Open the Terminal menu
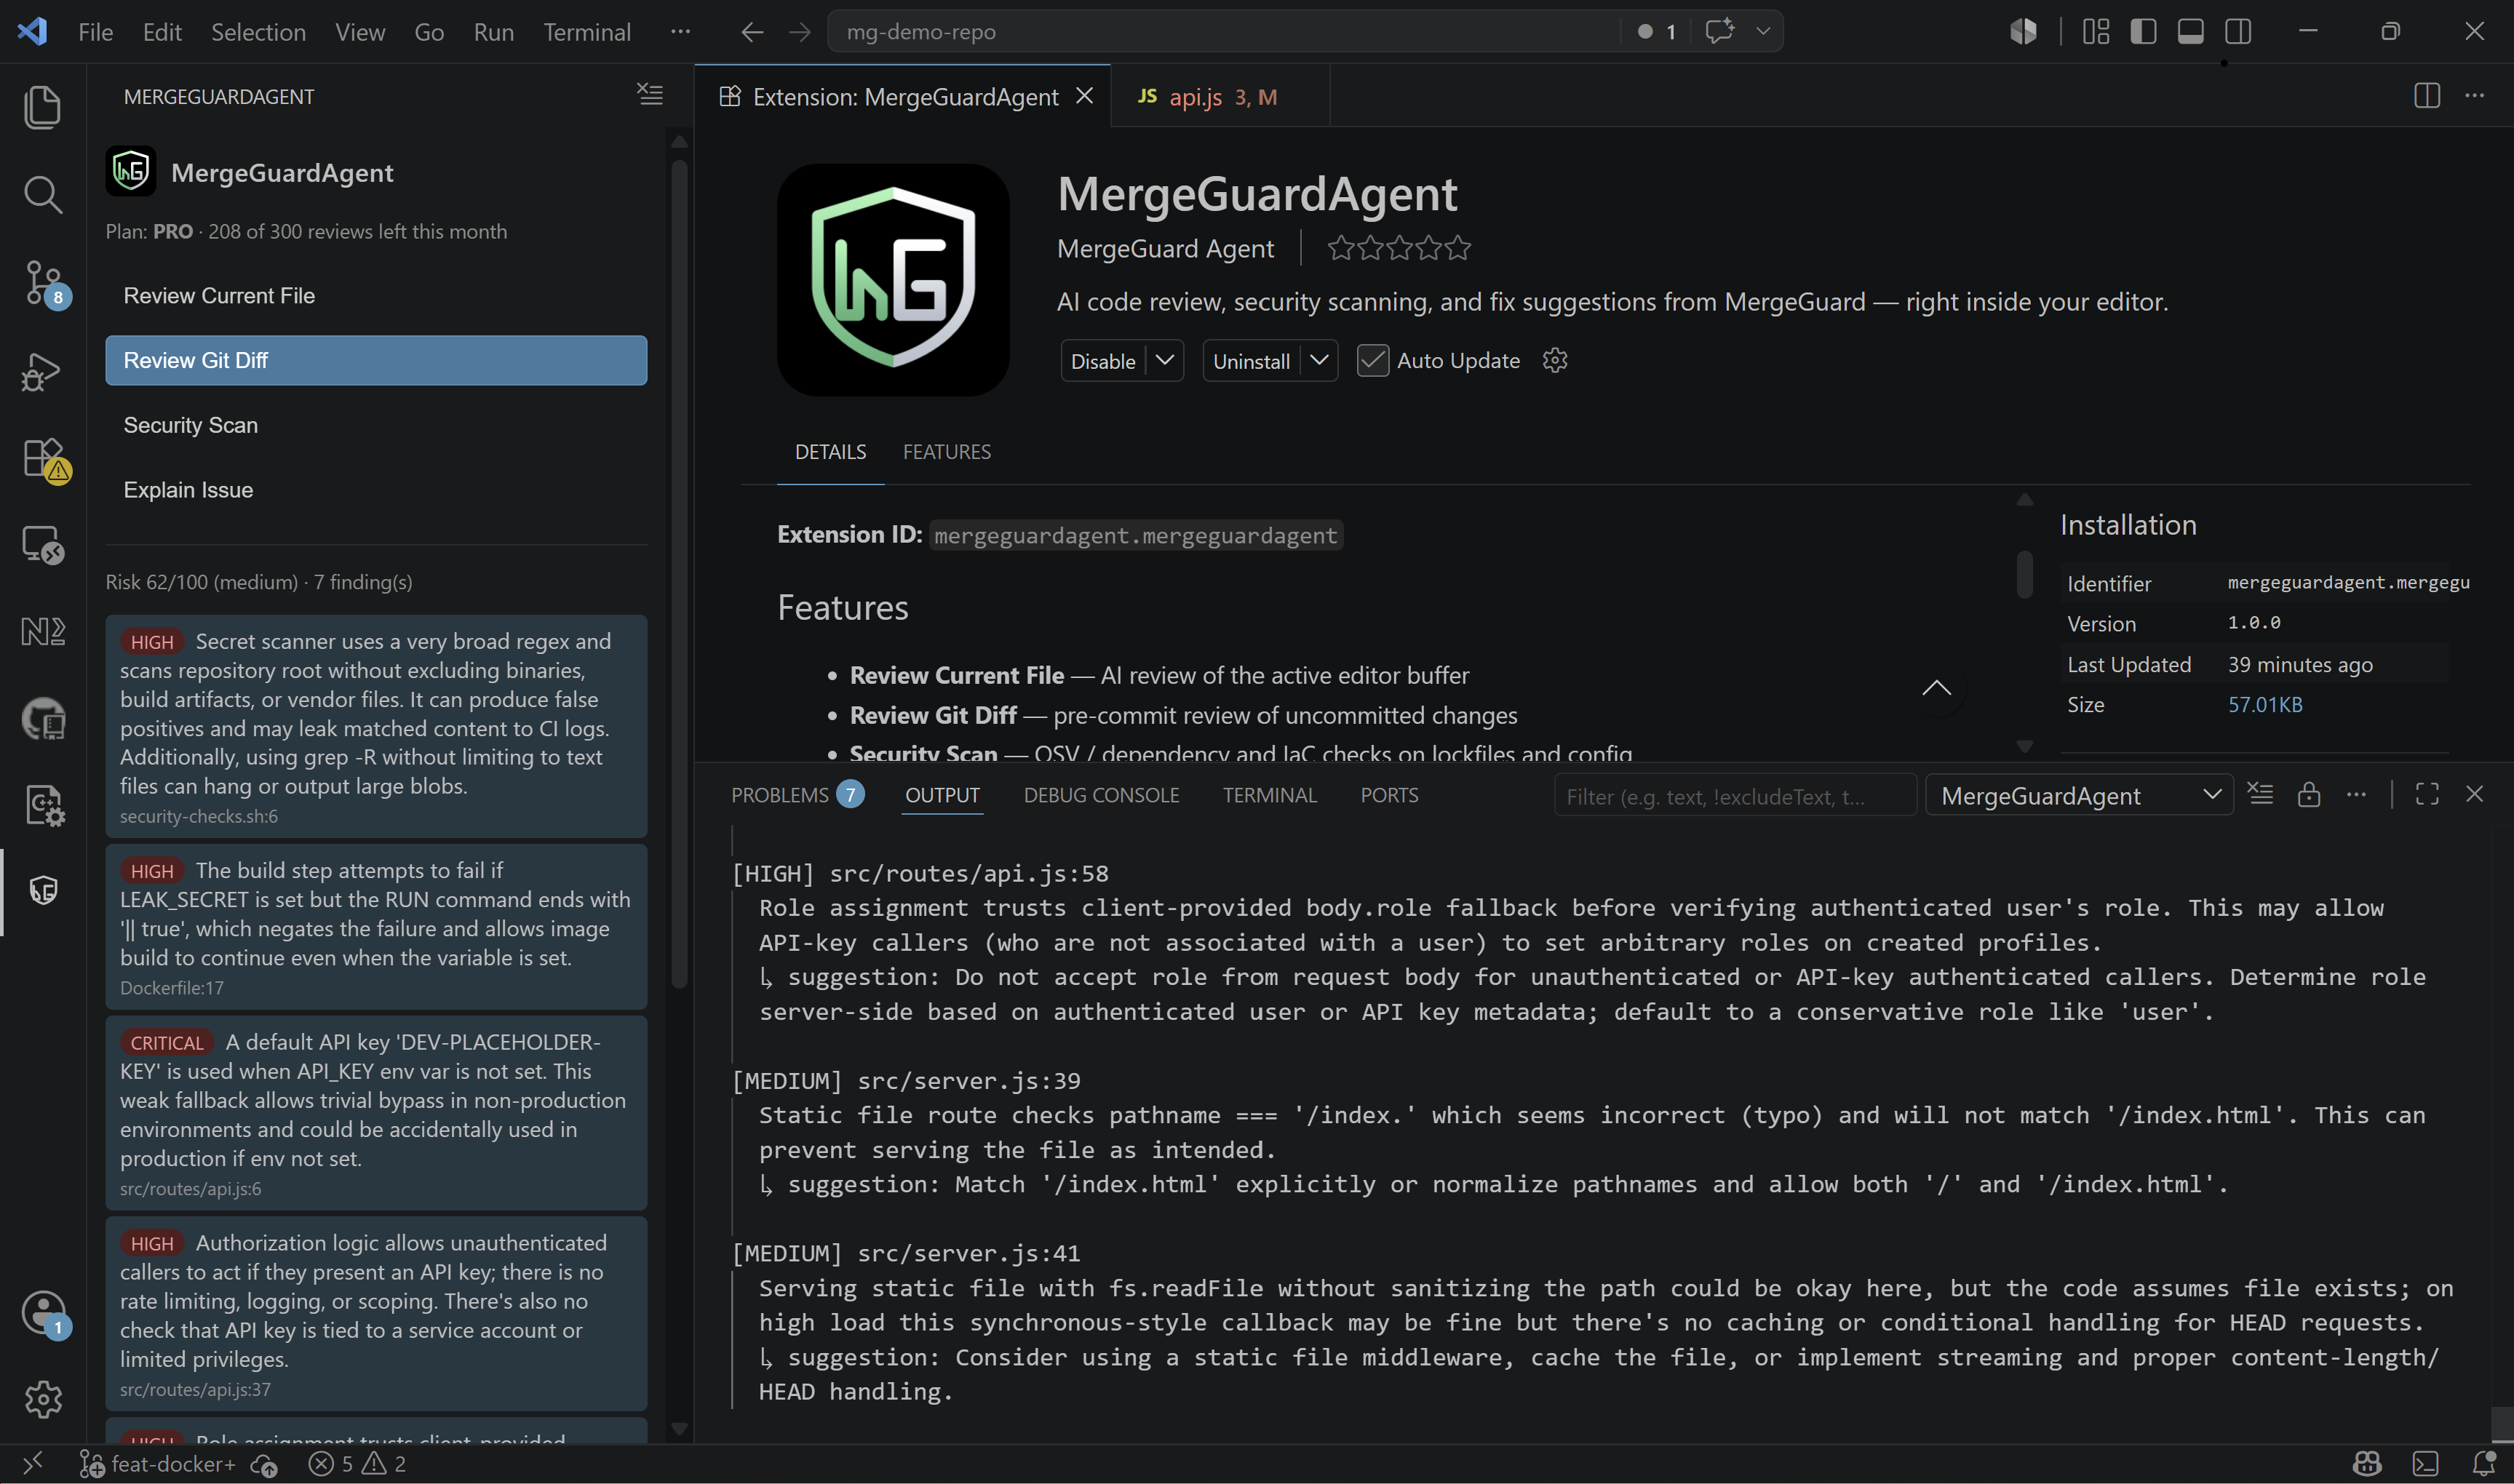 (x=587, y=32)
